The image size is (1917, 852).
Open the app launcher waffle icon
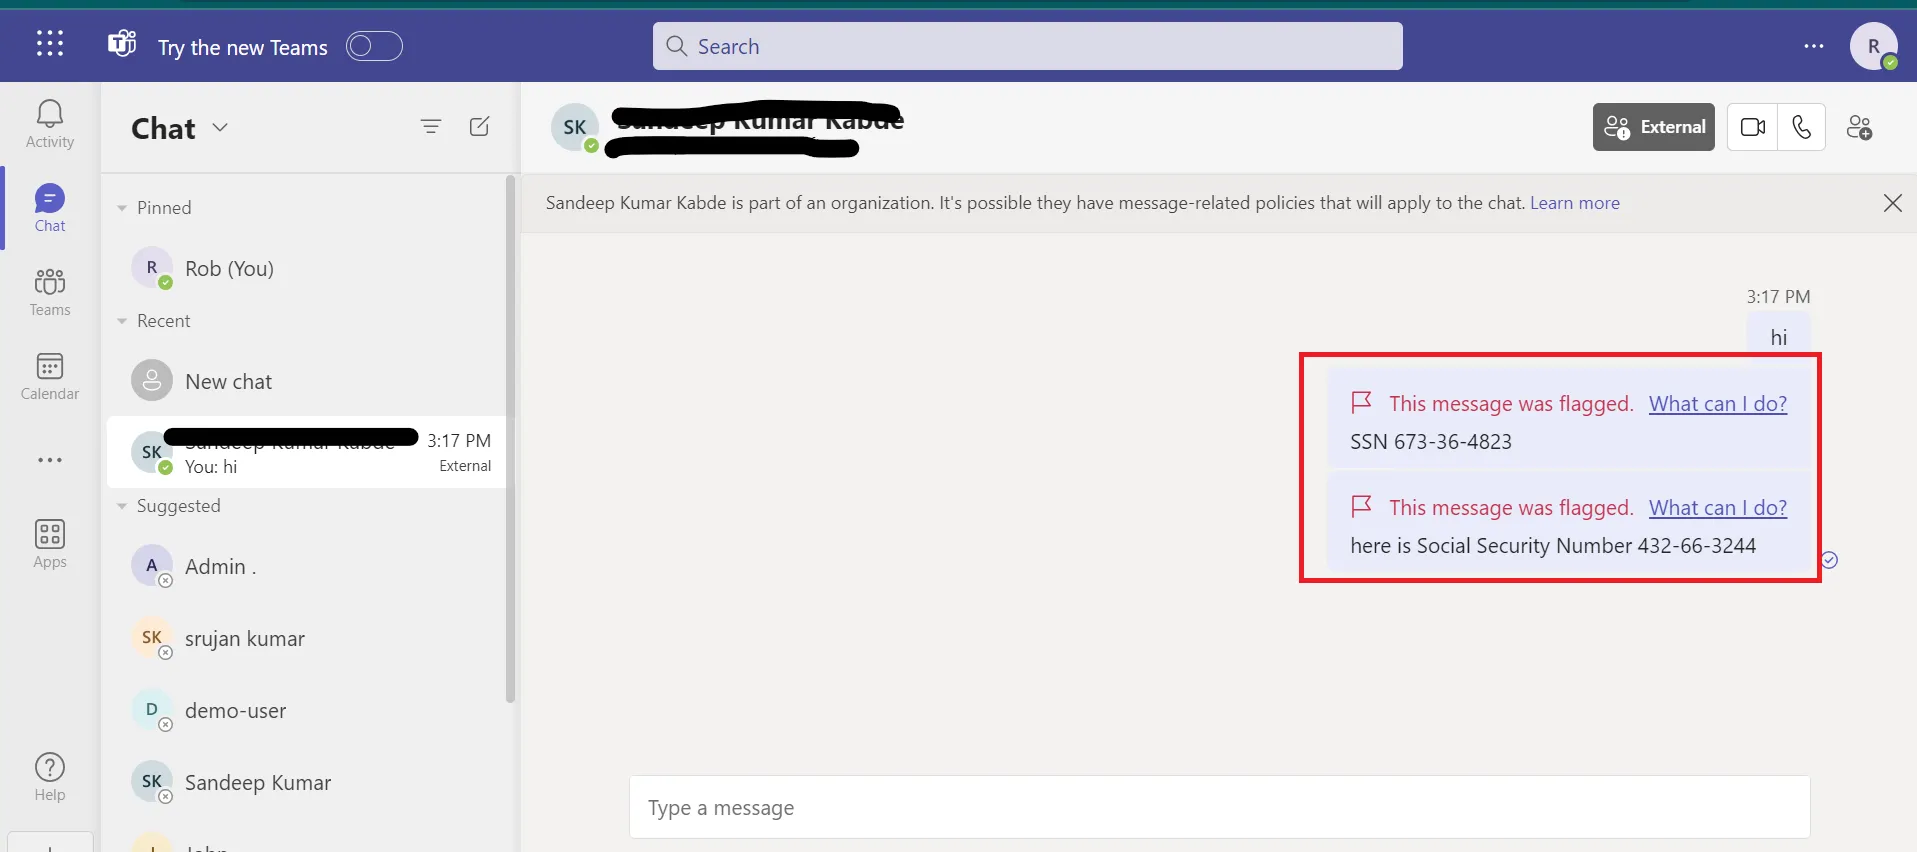50,44
